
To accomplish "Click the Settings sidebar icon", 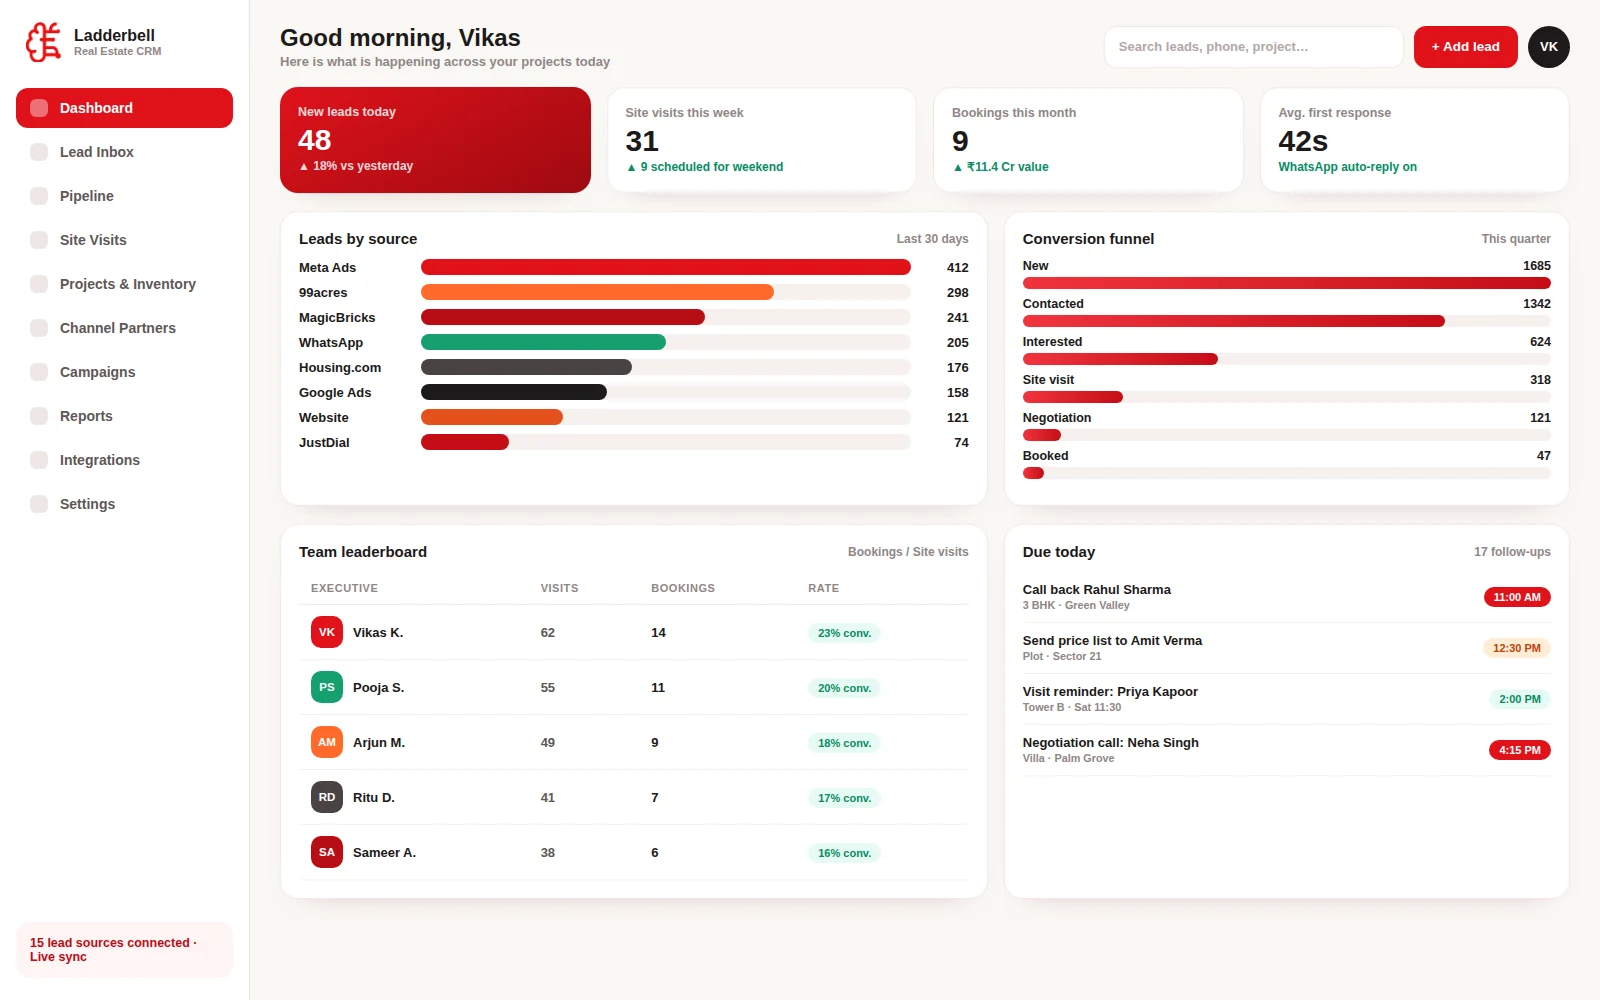I will 39,504.
